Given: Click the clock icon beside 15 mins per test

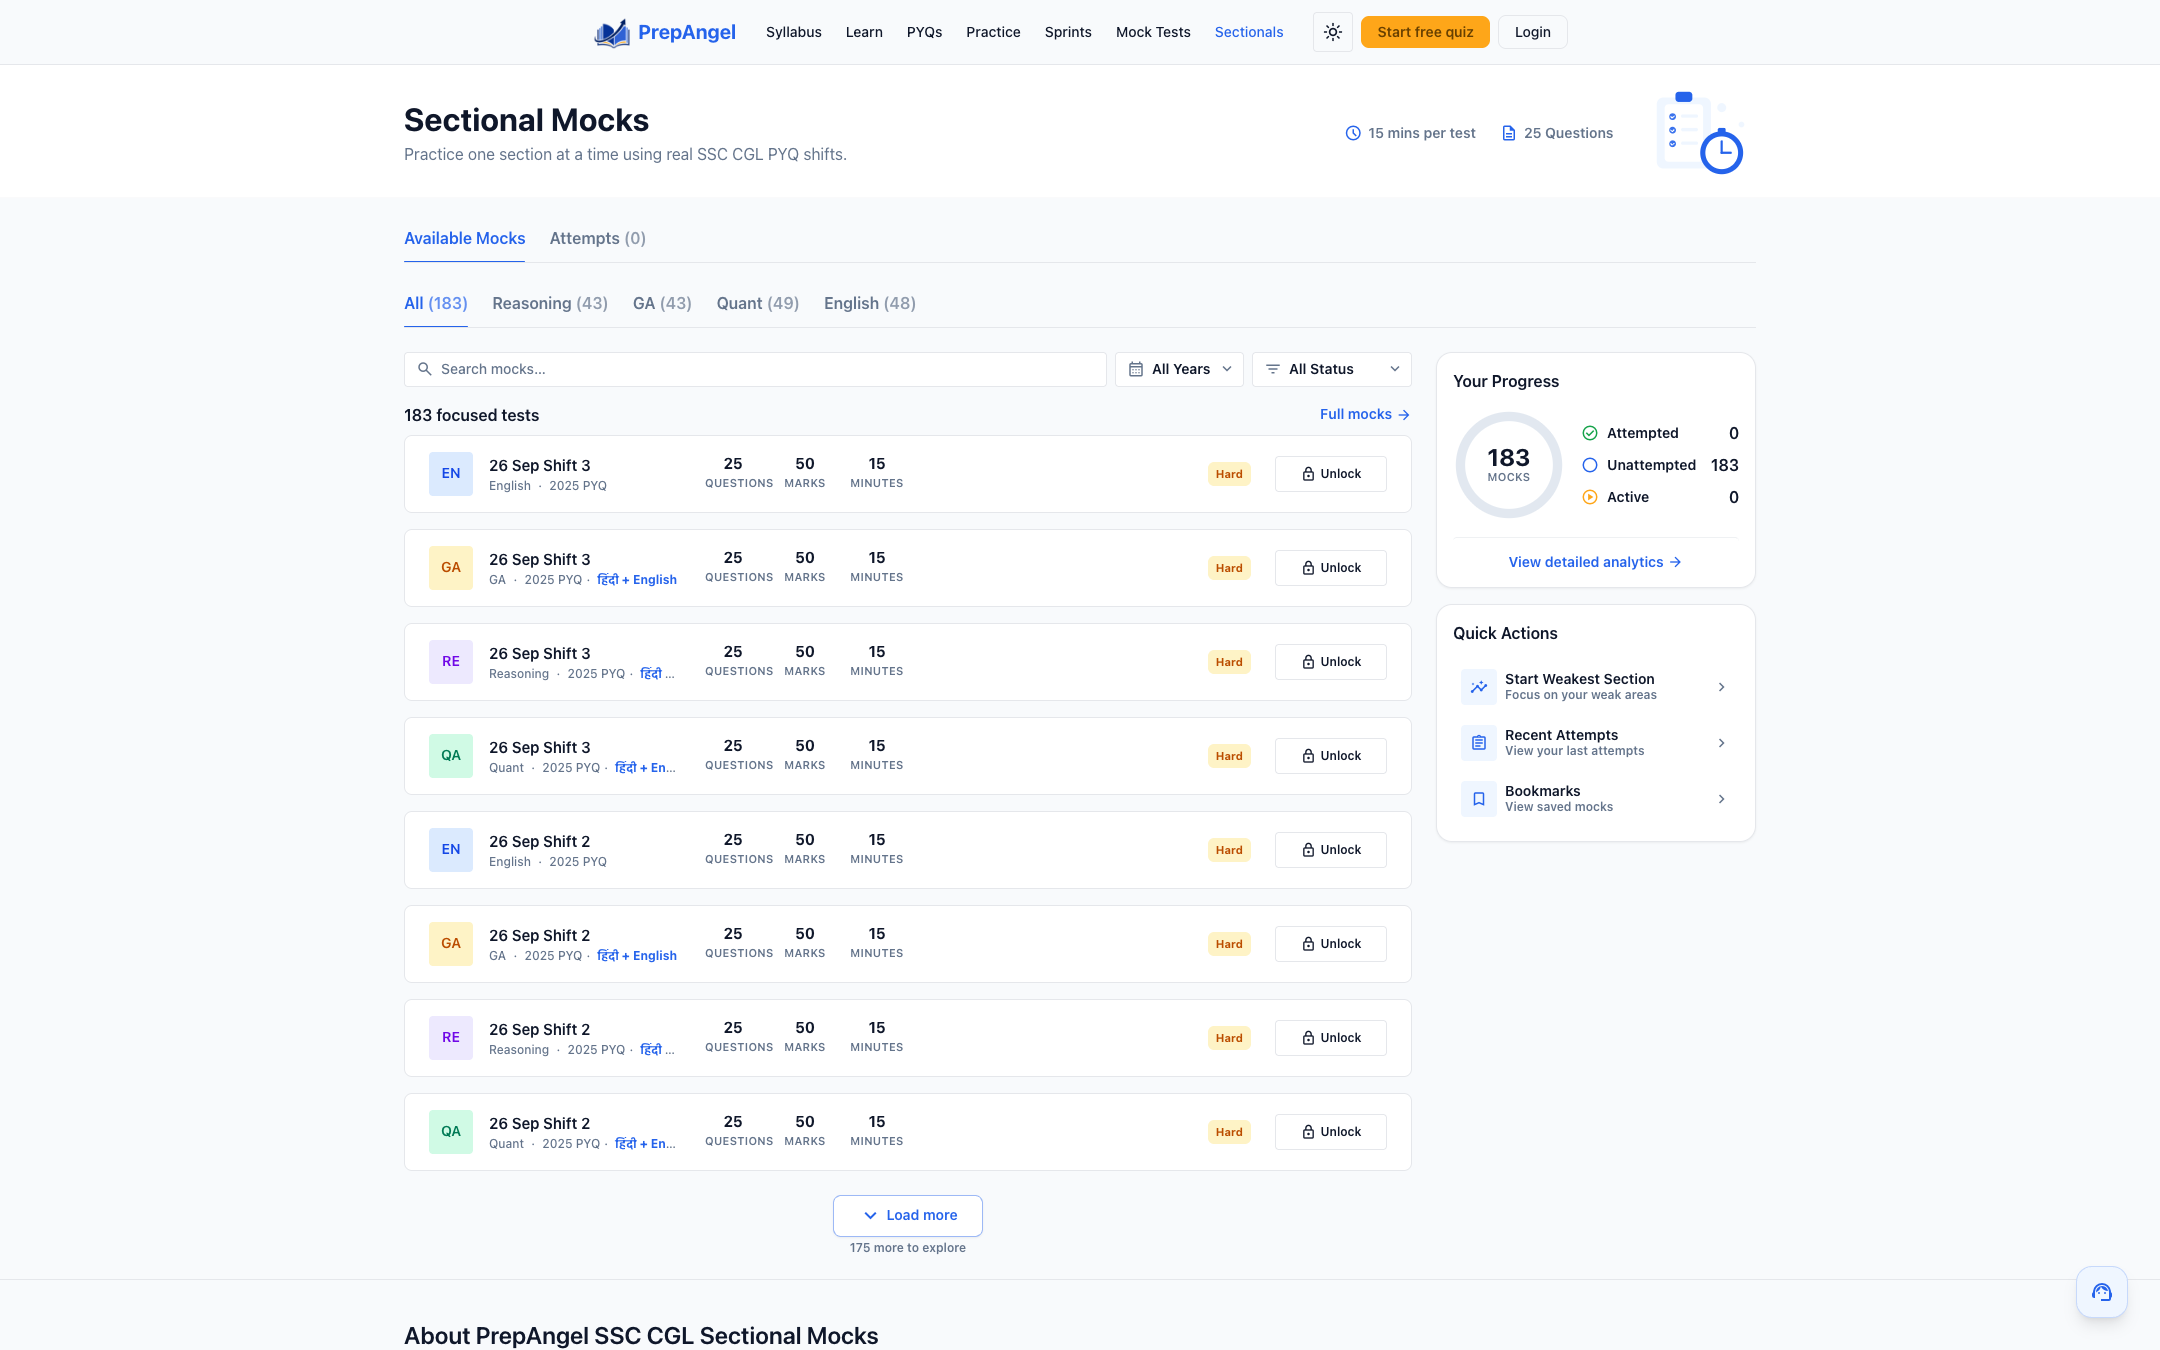Looking at the screenshot, I should (1353, 133).
